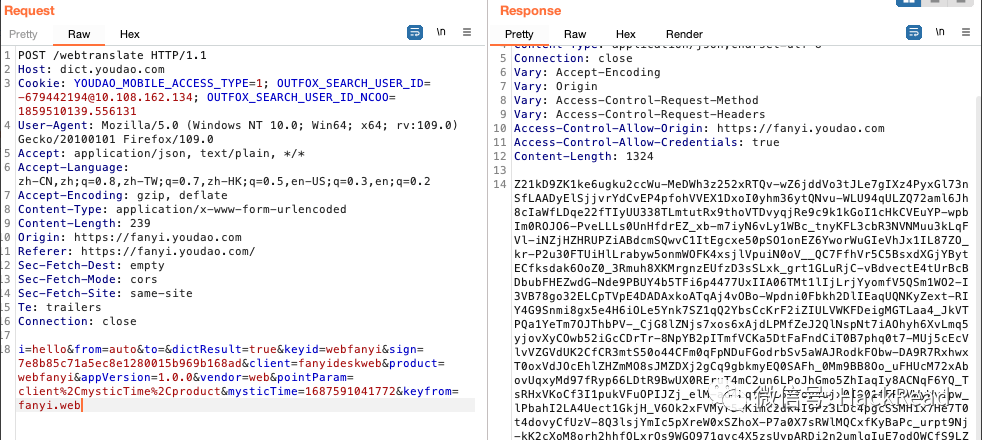Open hamburger options menu in Response panel

point(967,33)
